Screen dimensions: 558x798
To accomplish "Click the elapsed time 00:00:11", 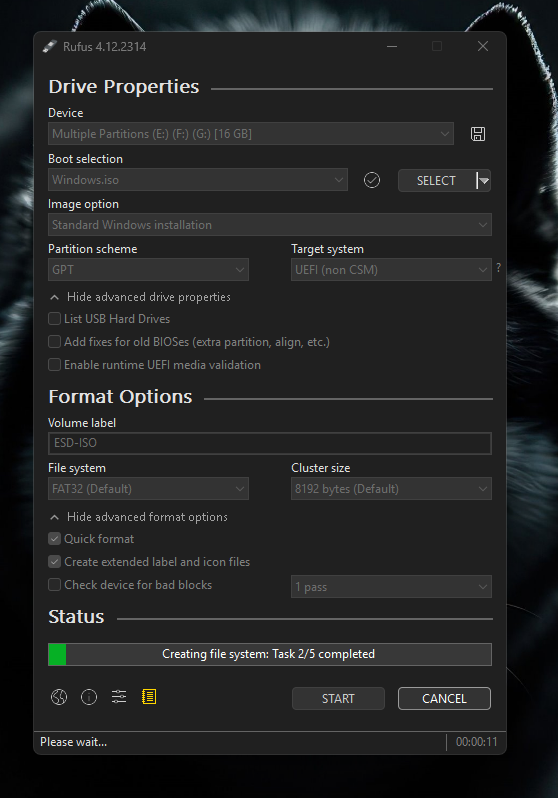I will coord(477,742).
